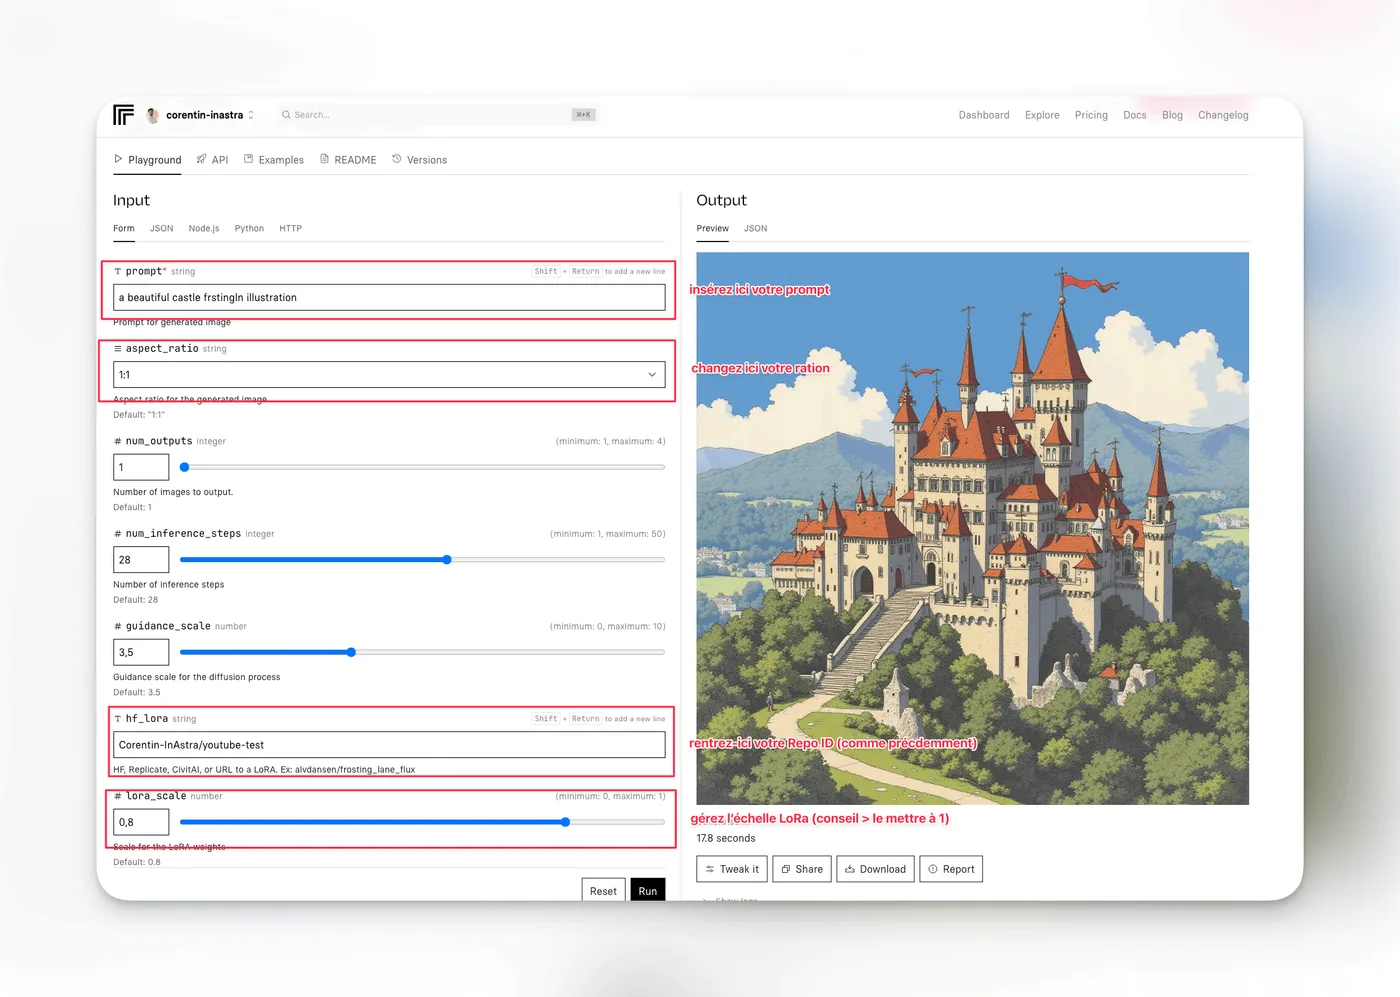The width and height of the screenshot is (1400, 997).
Task: Click the icon beside Examples
Action: pos(248,159)
